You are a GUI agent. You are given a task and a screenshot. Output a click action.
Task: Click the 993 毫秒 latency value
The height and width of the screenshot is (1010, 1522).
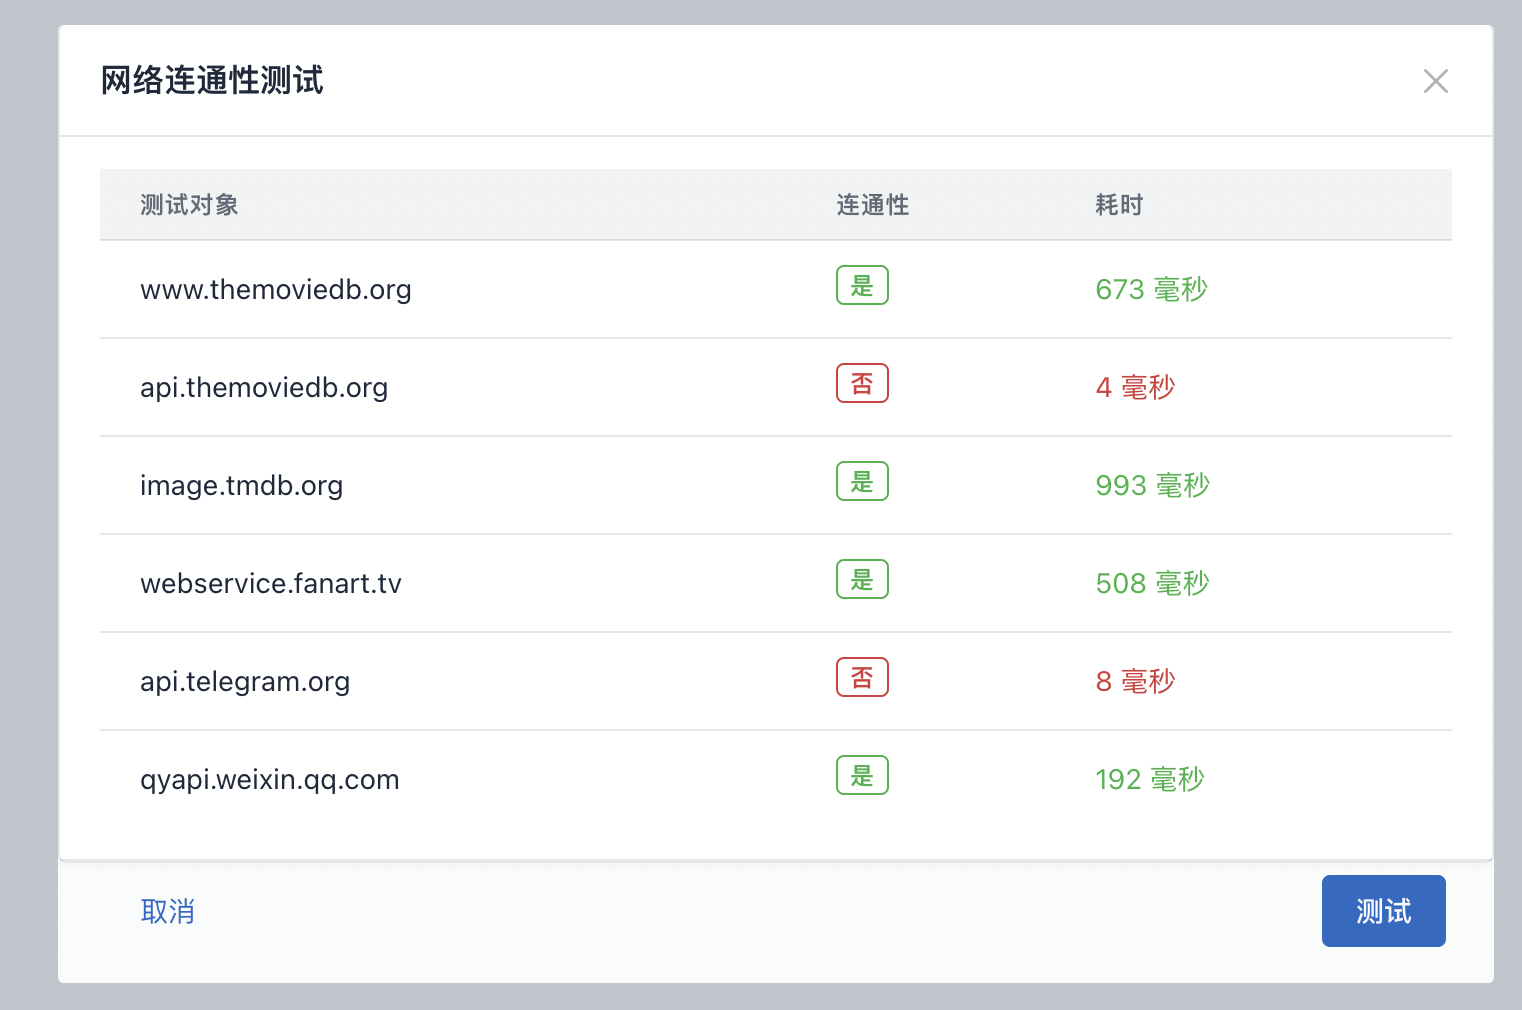1153,485
